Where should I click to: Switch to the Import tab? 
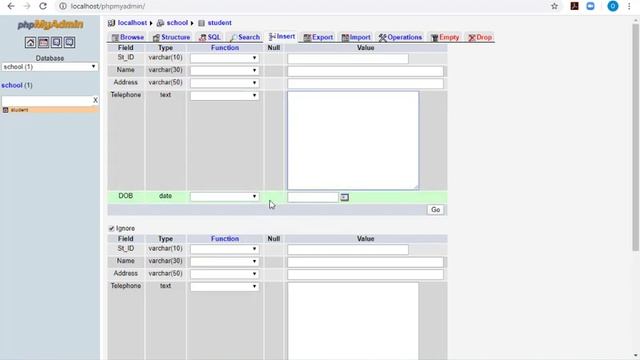point(356,37)
